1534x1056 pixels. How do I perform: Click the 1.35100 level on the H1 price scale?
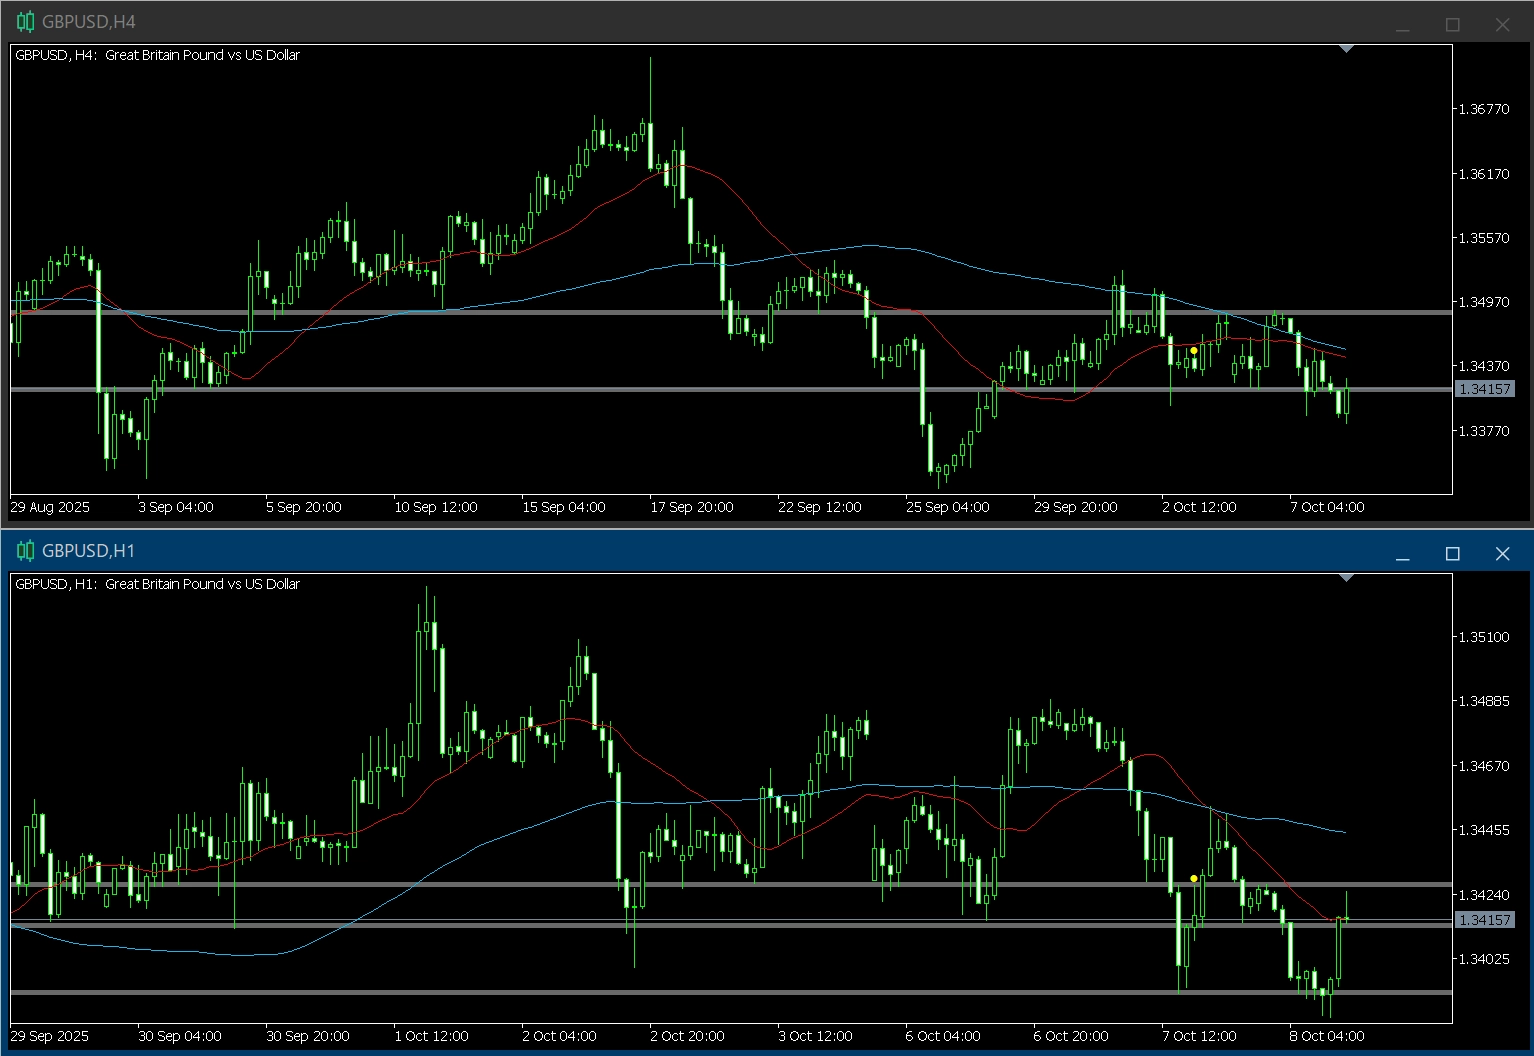[1484, 637]
